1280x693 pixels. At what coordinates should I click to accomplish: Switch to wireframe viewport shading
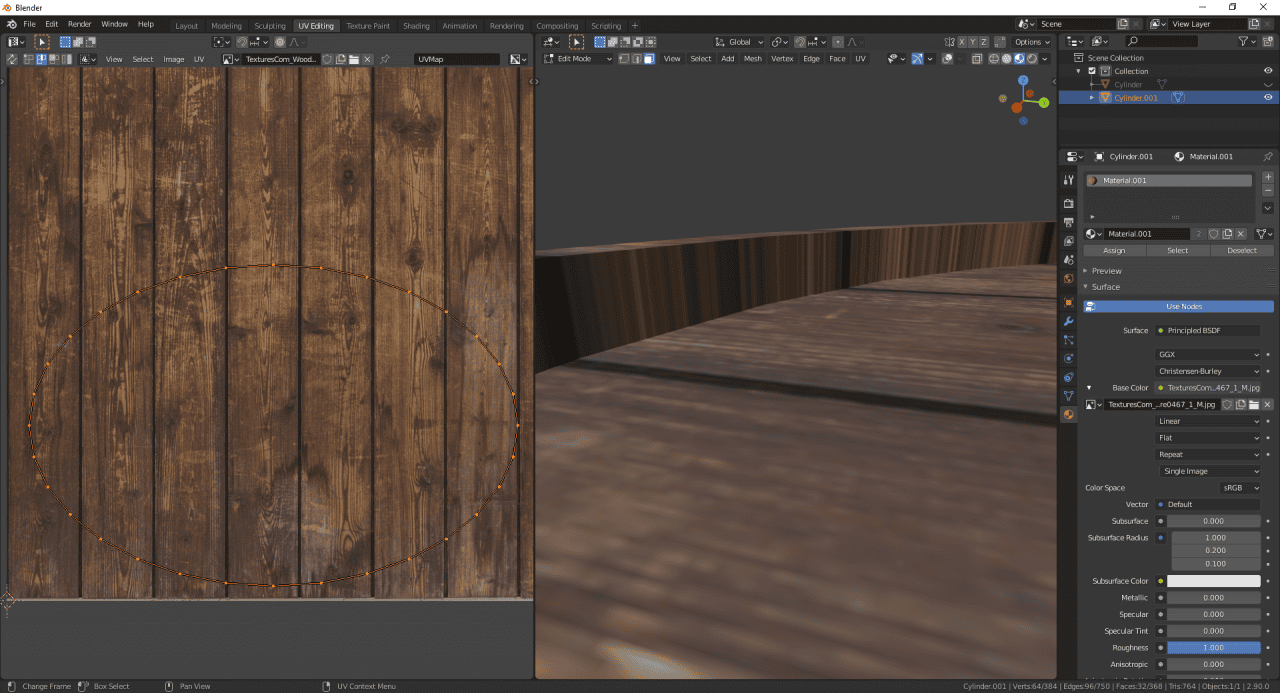tap(993, 59)
